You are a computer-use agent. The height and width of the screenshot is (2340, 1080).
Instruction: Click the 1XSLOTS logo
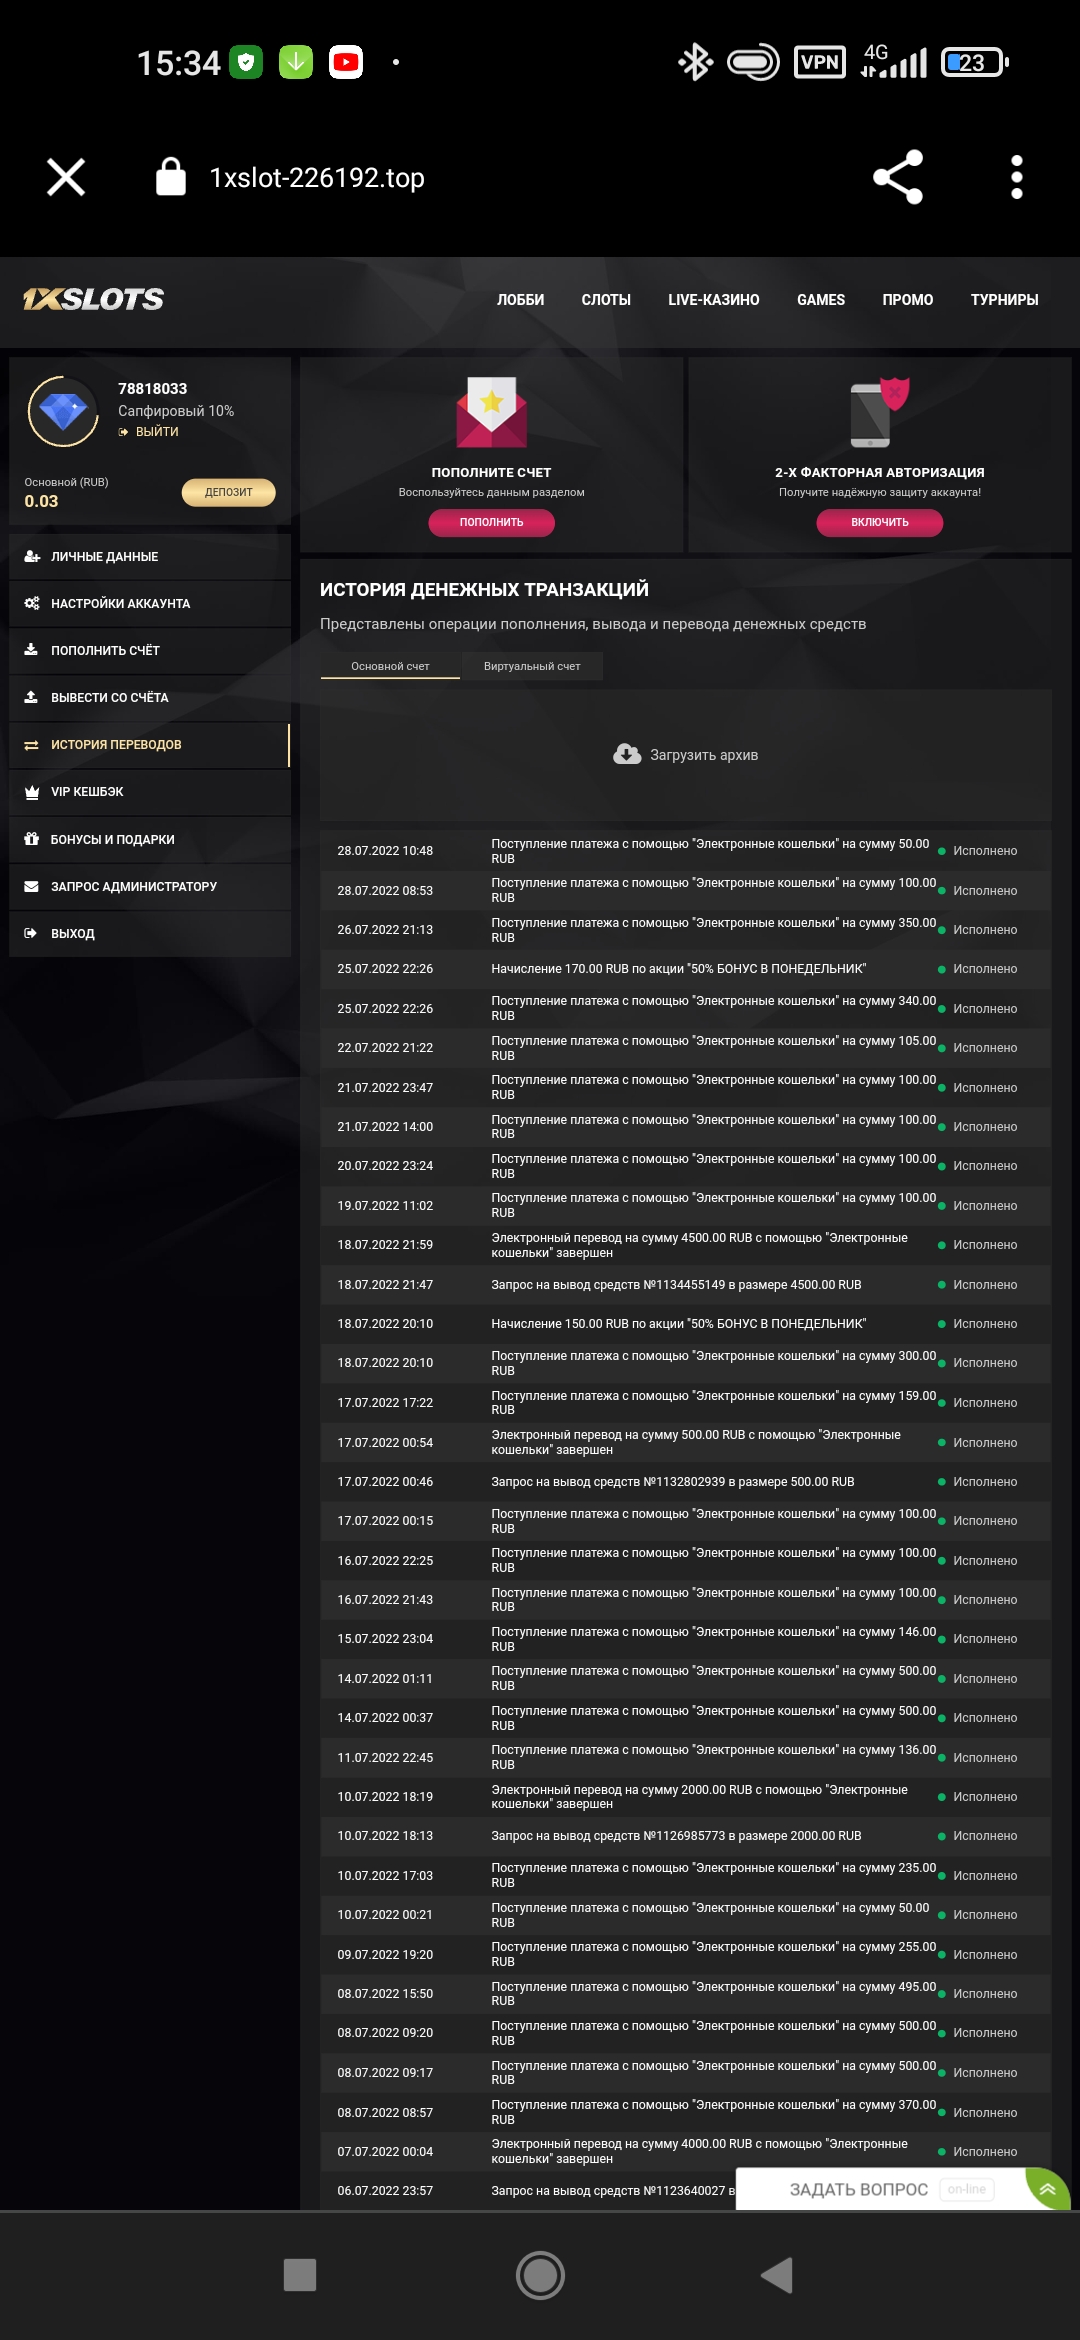[94, 299]
